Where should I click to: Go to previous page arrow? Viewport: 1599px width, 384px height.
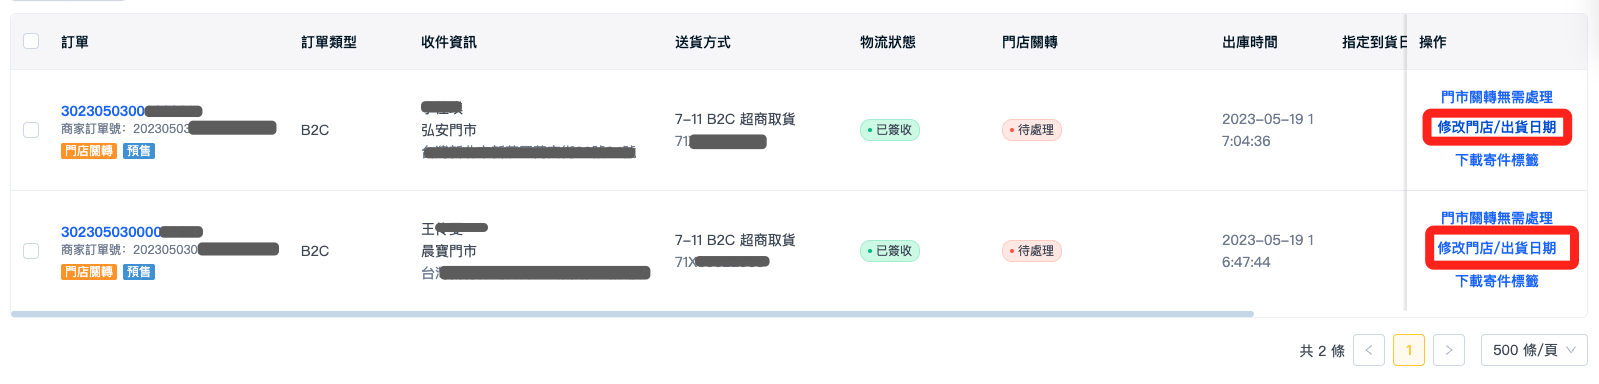point(1369,350)
